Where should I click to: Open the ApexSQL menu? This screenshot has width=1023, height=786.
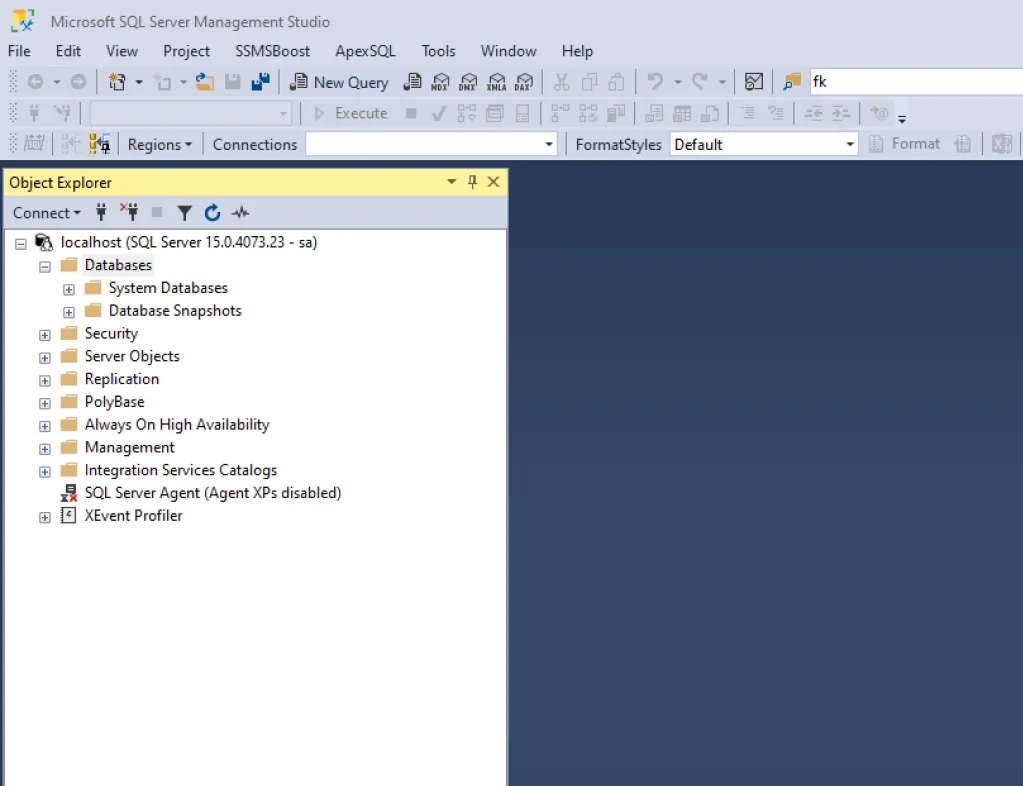pos(364,51)
